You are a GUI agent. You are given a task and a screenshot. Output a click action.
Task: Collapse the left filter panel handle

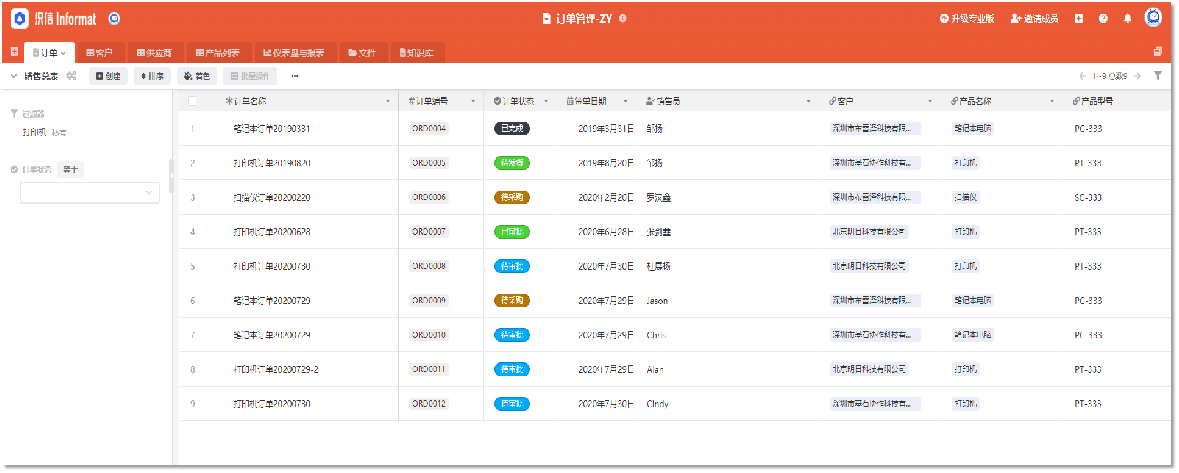coord(171,175)
